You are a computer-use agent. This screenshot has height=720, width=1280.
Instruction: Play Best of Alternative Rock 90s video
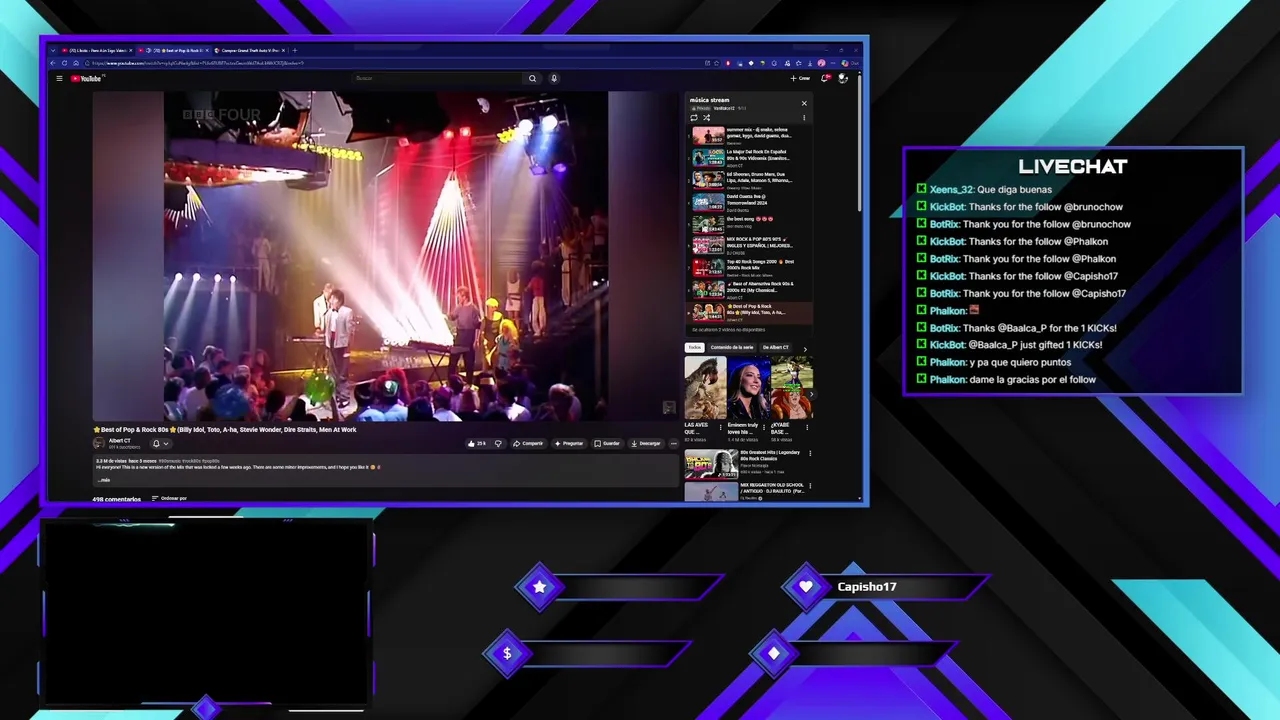751,289
